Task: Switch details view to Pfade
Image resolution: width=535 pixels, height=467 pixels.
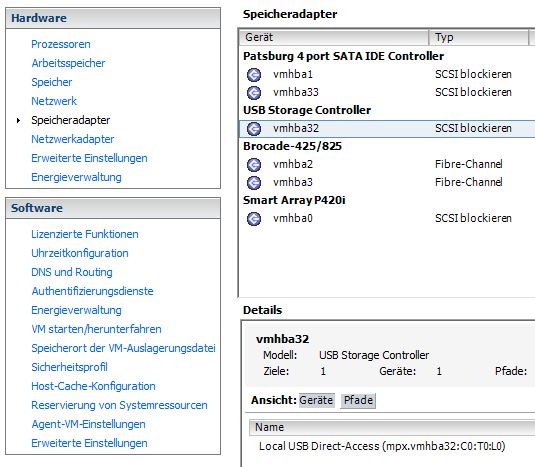Action: [x=358, y=400]
